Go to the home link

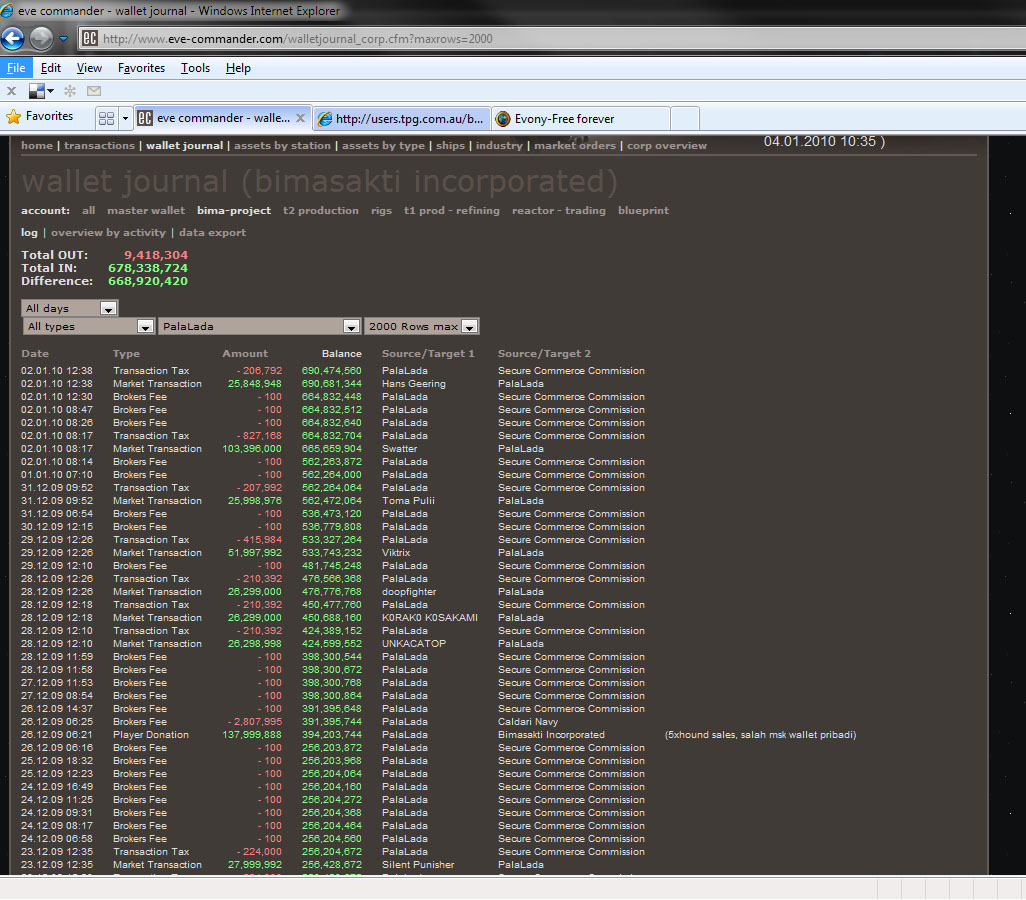[37, 145]
